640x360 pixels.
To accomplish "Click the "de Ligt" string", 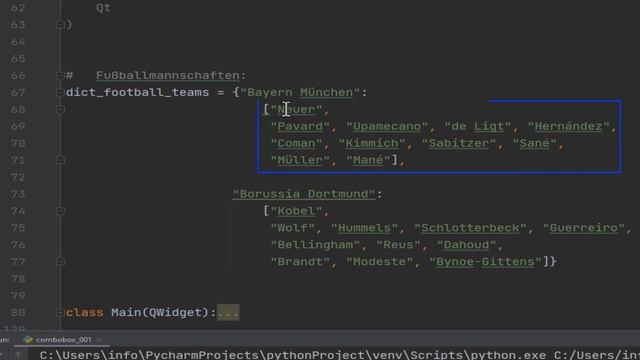I will tap(478, 127).
